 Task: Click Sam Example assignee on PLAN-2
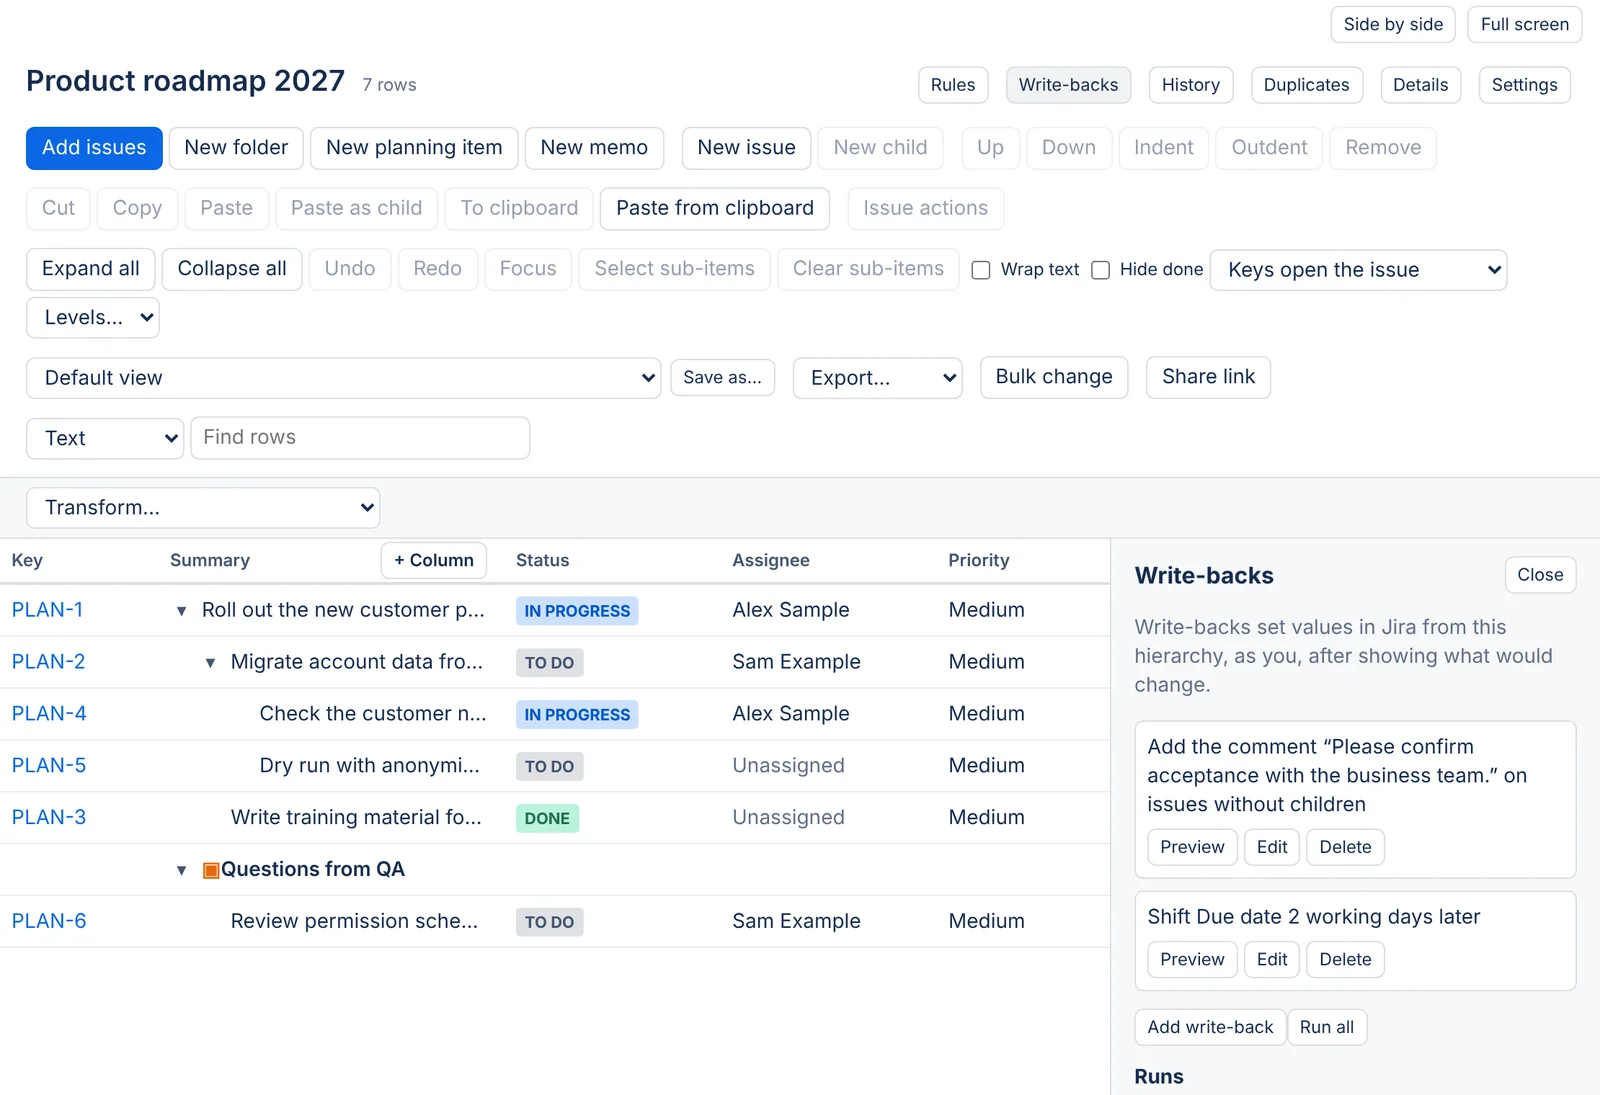click(796, 662)
